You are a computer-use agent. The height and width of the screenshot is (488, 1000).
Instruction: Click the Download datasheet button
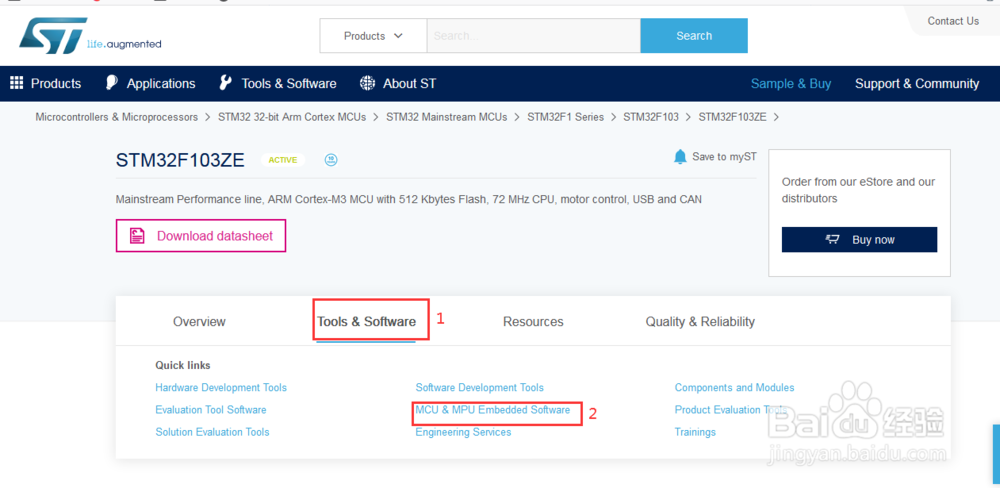(201, 236)
